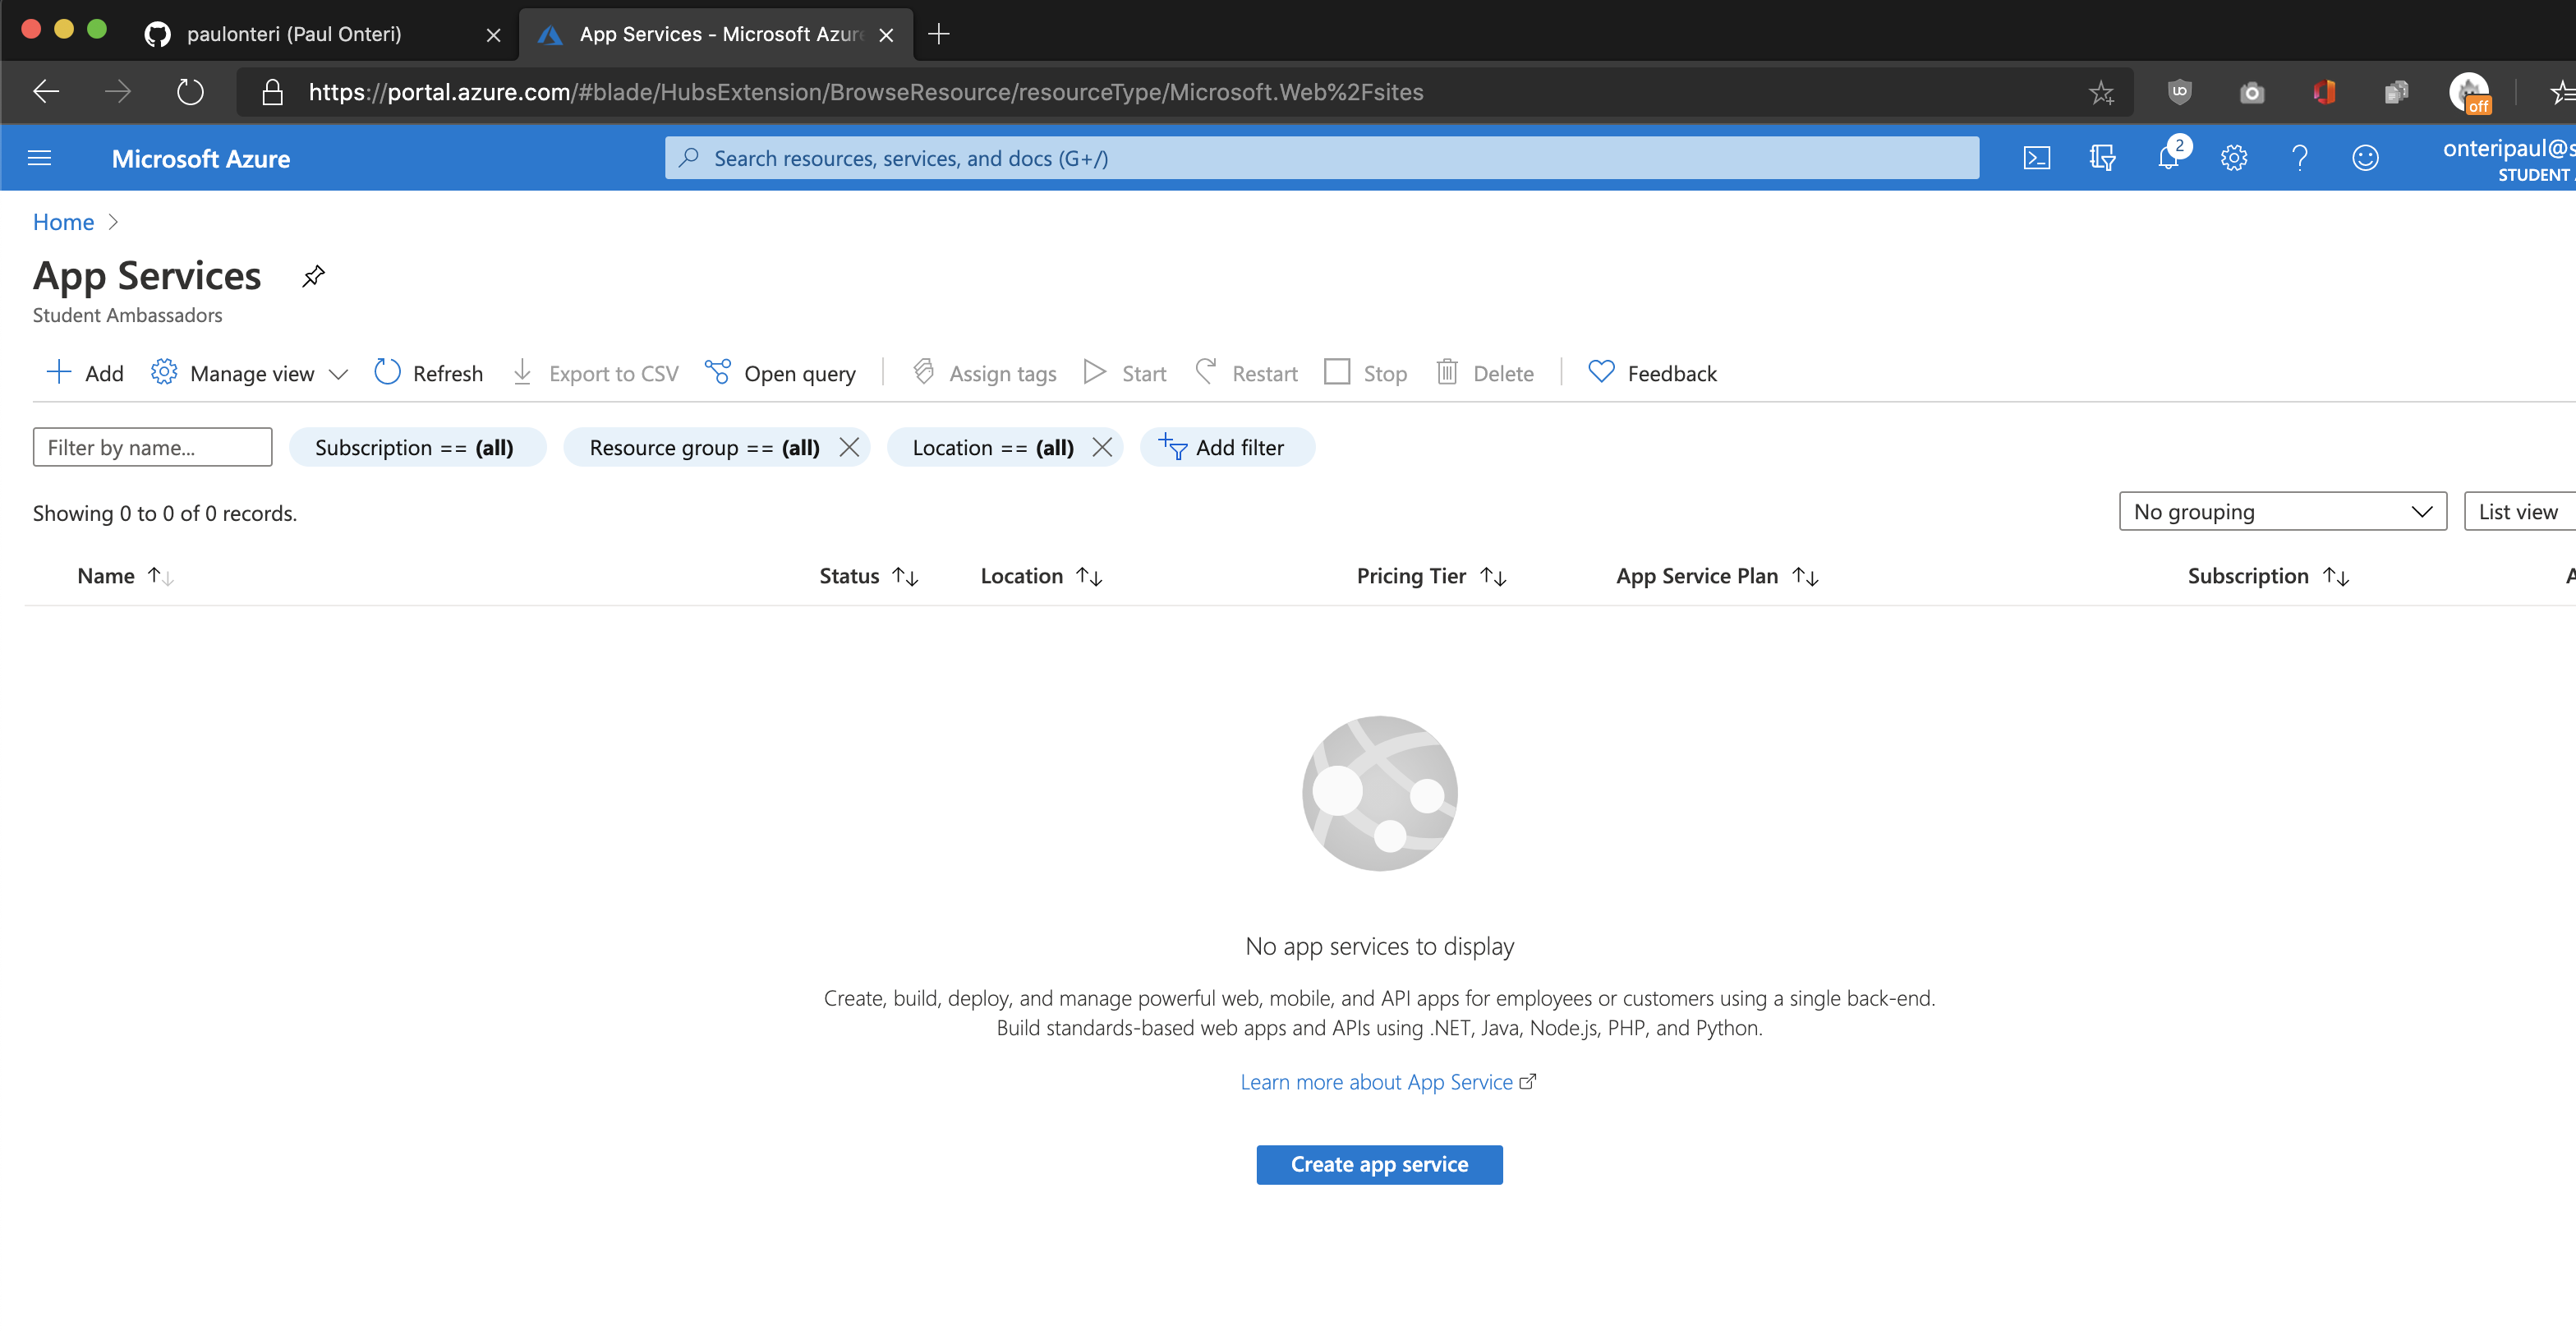Click Open query in toolbar
This screenshot has width=2576, height=1331.
coord(781,373)
